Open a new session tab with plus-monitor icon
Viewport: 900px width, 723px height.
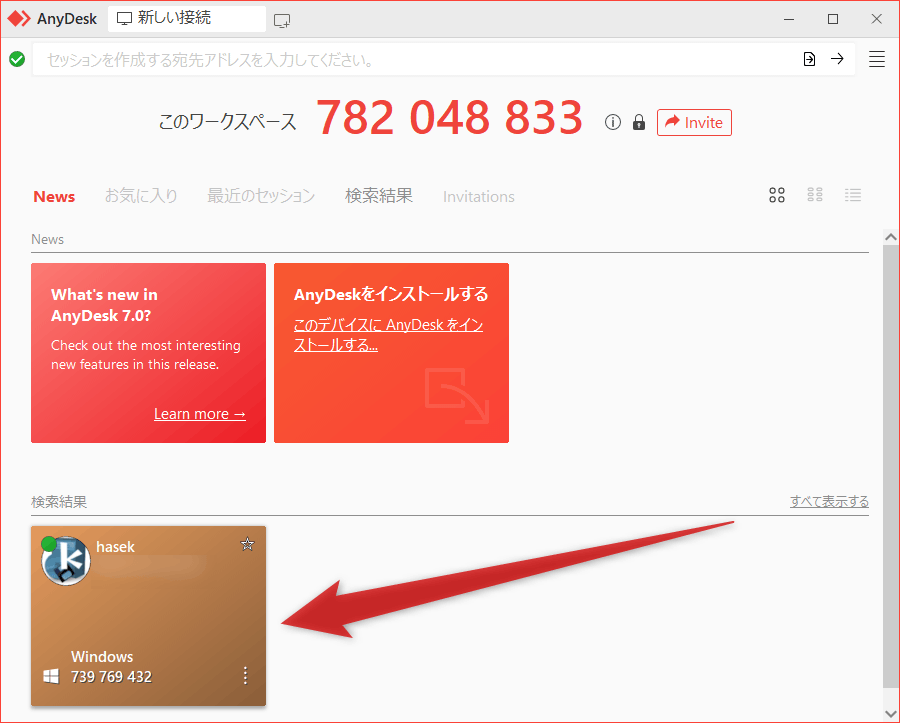[282, 21]
